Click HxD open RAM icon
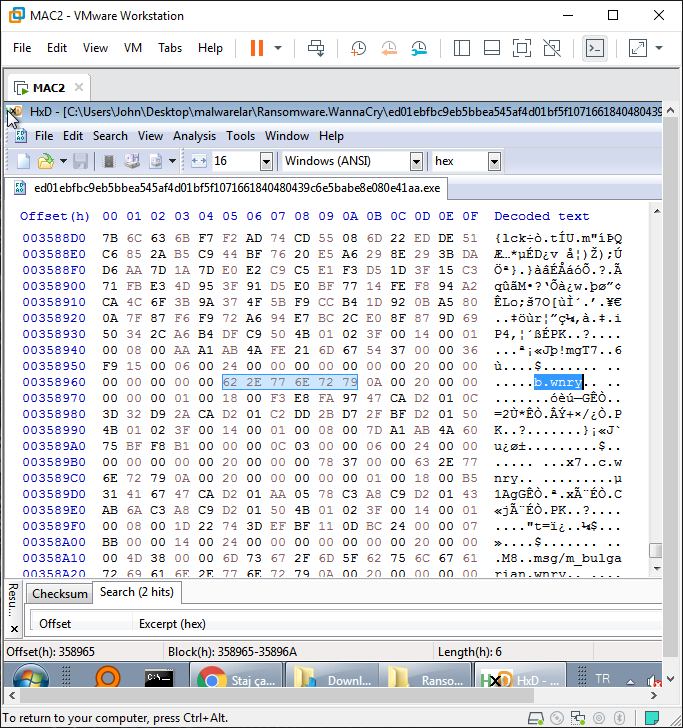The height and width of the screenshot is (728, 683). click(108, 161)
